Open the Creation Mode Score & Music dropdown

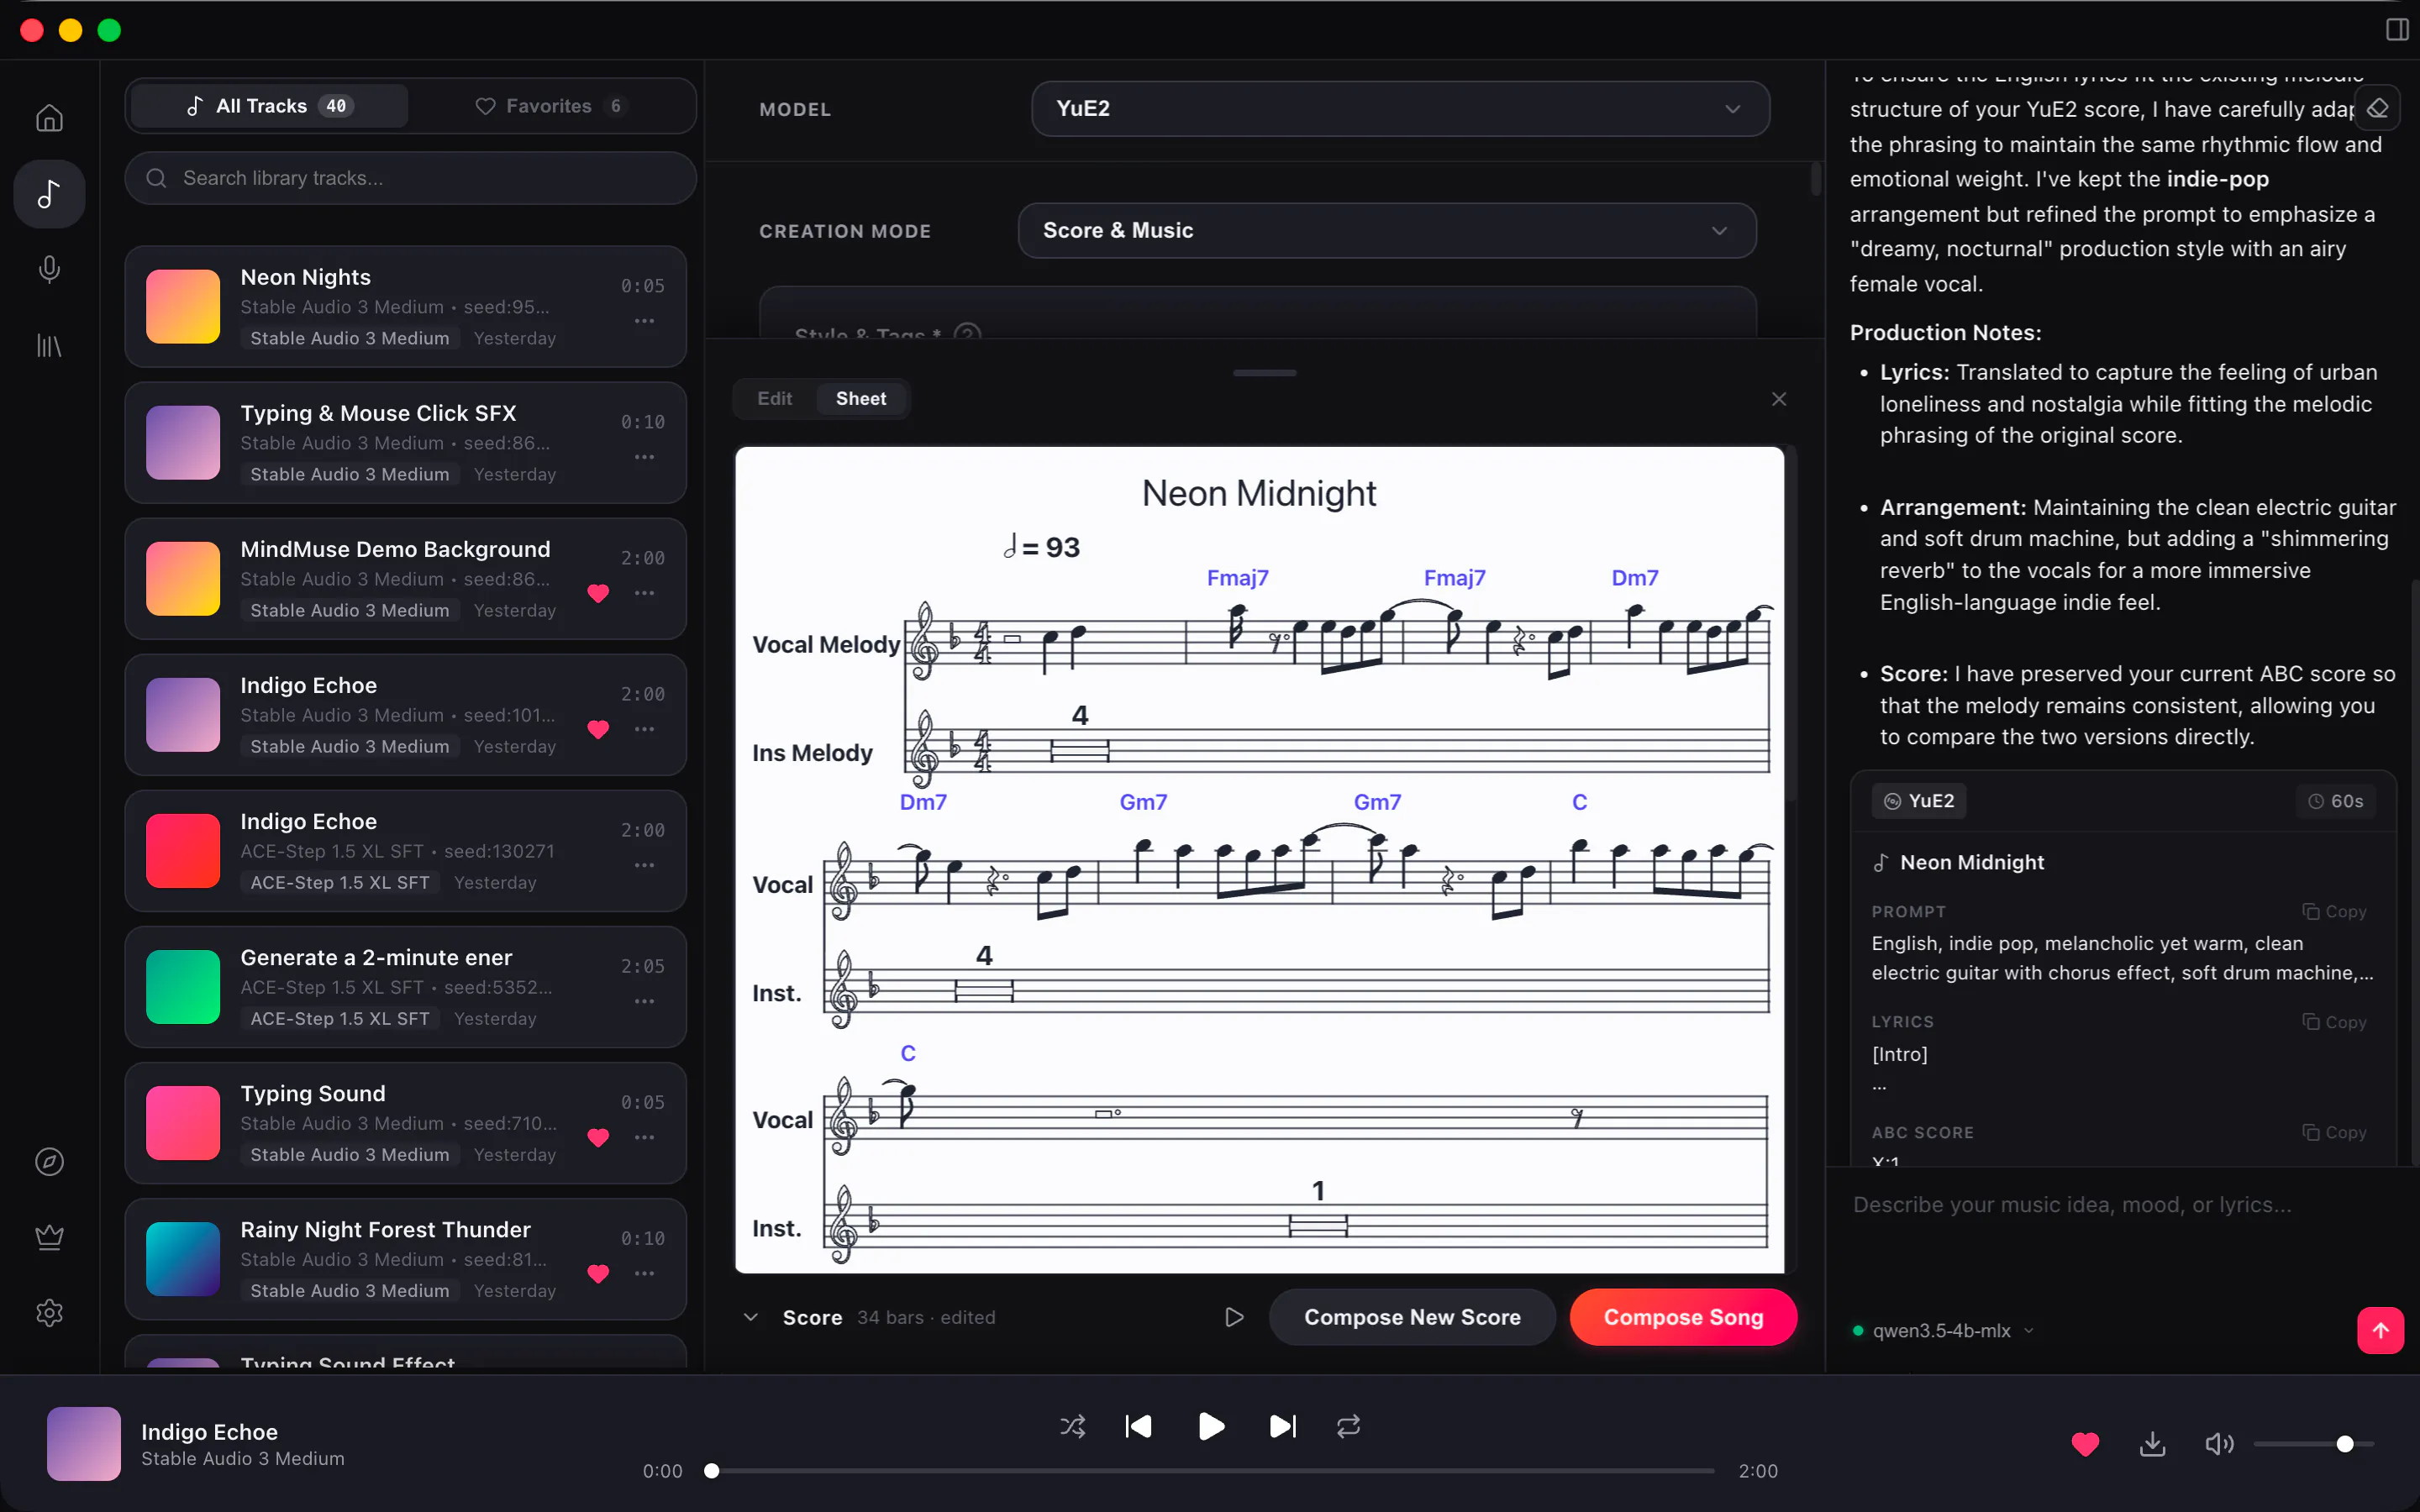coord(1387,230)
